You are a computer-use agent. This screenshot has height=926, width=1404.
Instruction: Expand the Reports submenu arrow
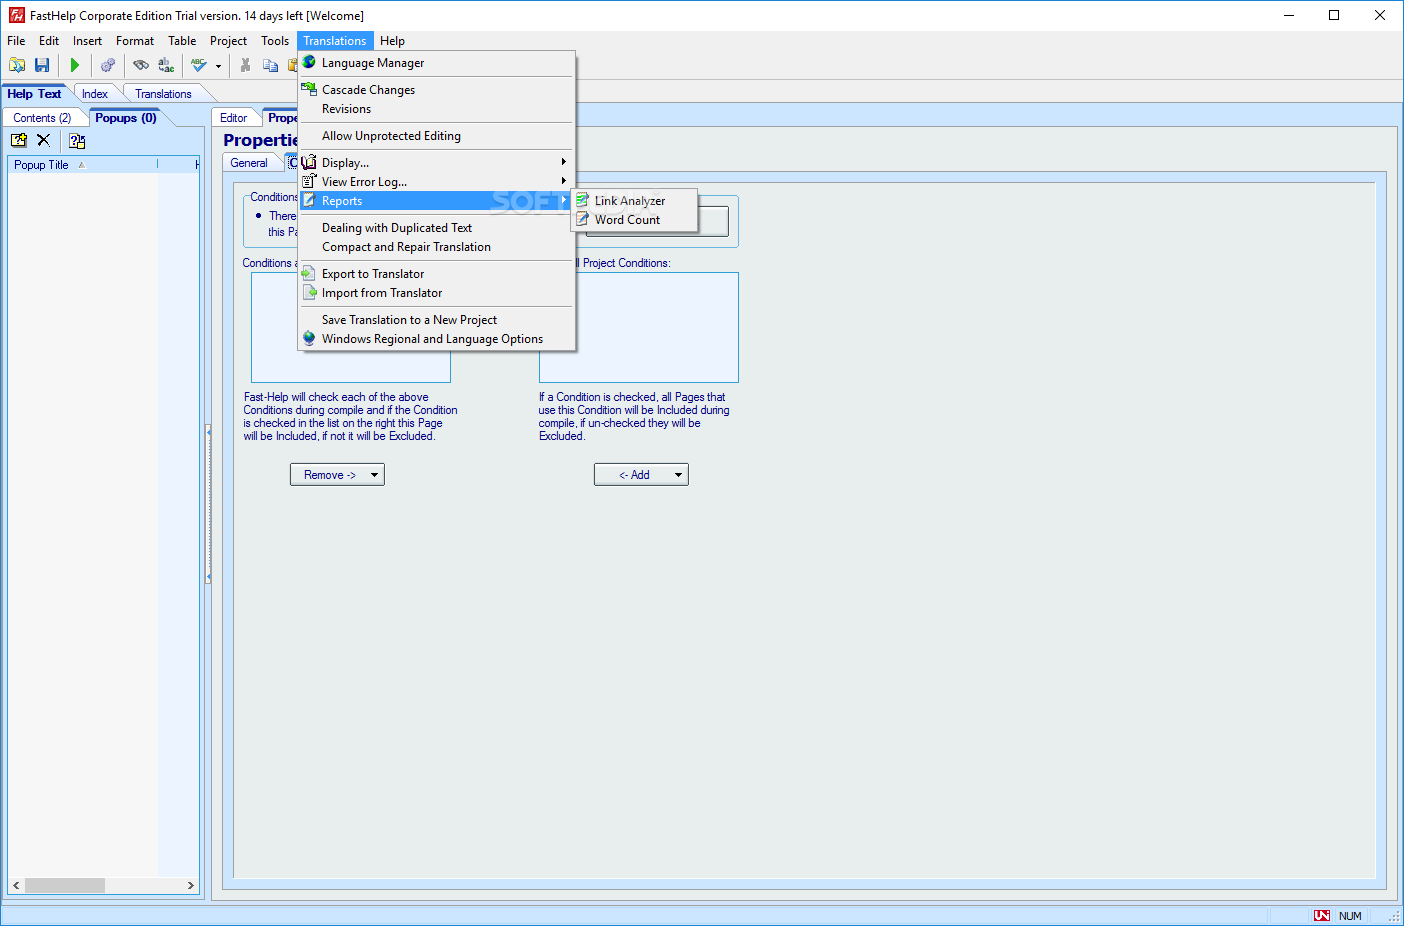coord(563,201)
